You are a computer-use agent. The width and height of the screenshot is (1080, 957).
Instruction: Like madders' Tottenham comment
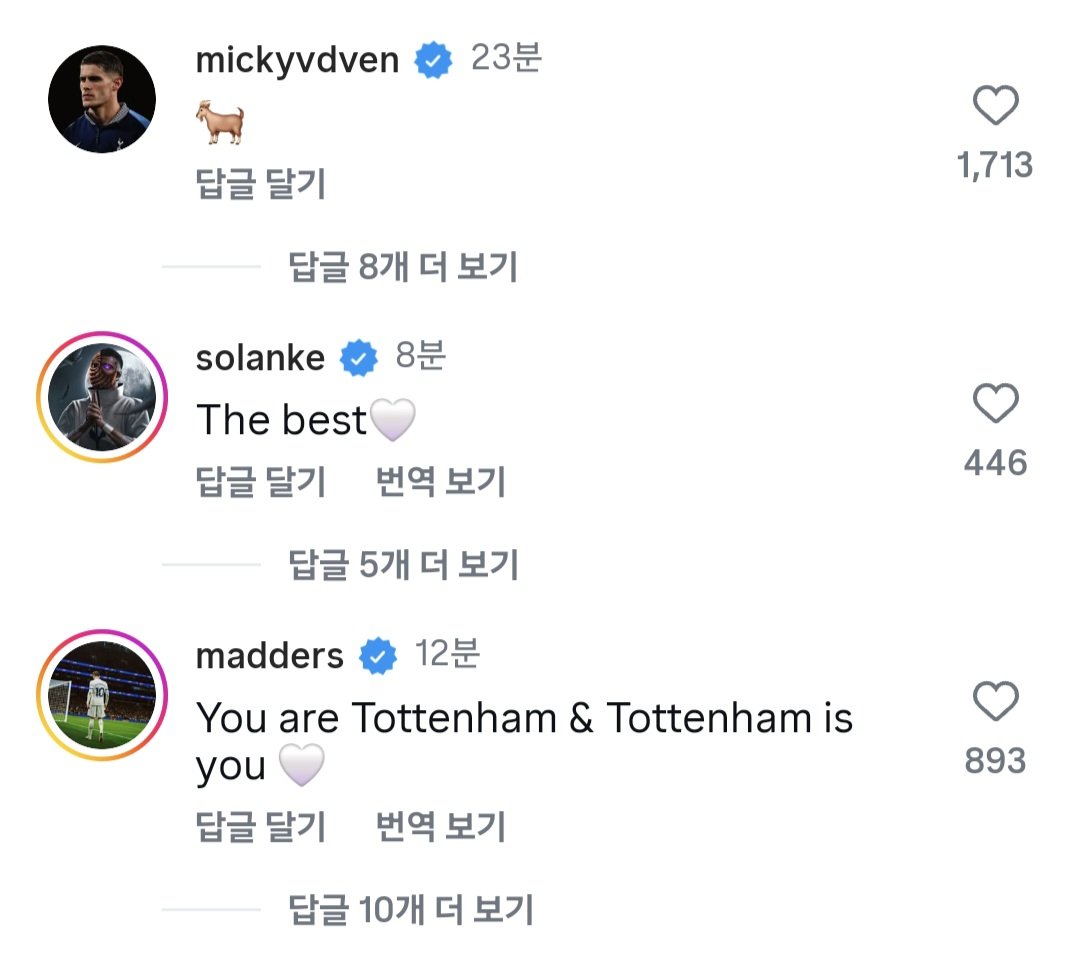click(995, 702)
